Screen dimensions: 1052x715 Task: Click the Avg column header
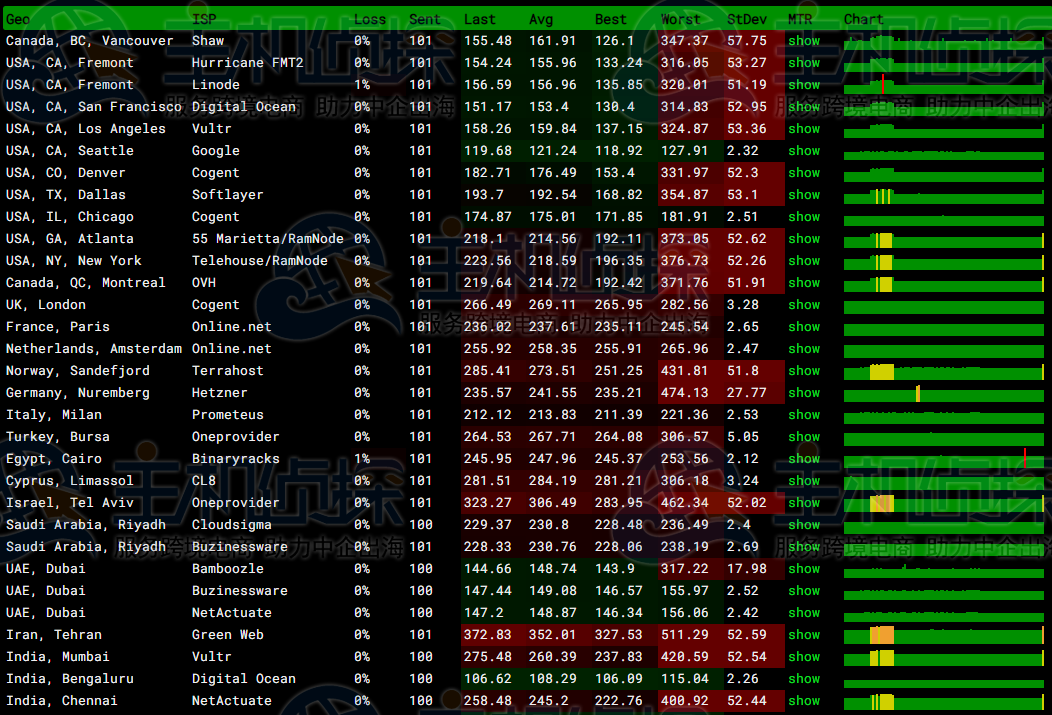pyautogui.click(x=540, y=19)
